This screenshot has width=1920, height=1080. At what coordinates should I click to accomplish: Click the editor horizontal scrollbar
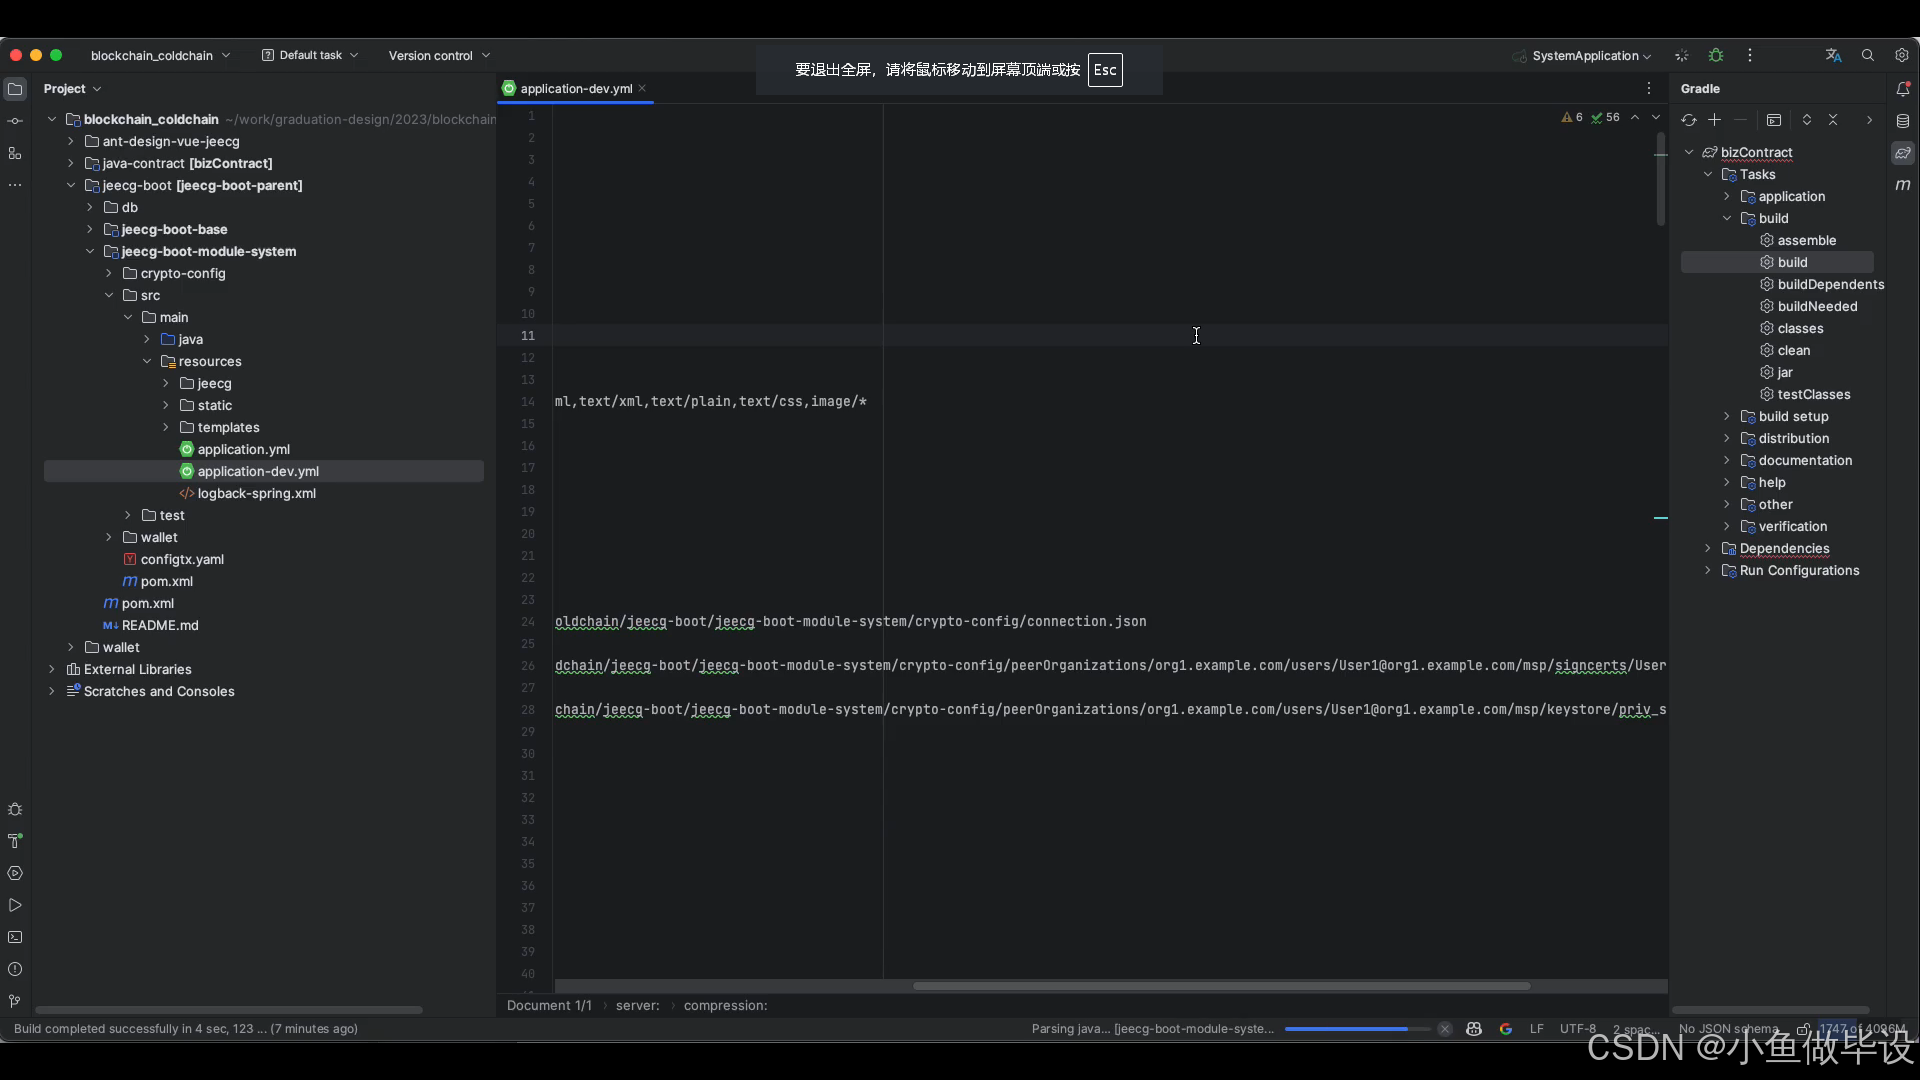pos(1221,986)
